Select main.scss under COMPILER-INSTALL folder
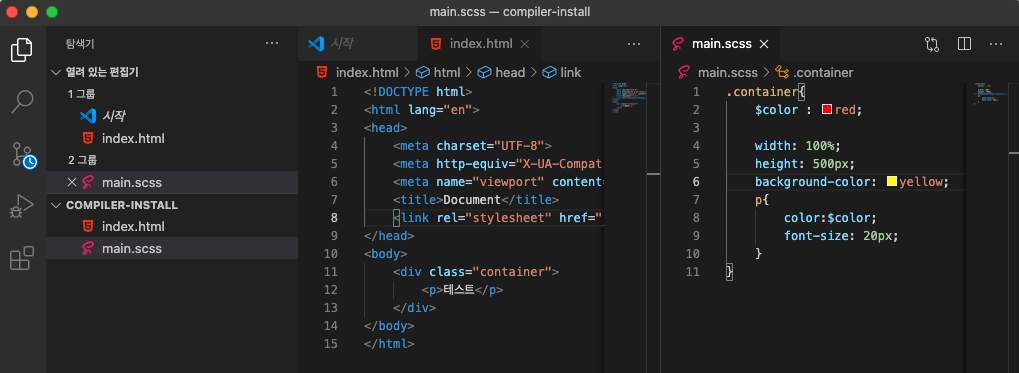 [x=172, y=249]
